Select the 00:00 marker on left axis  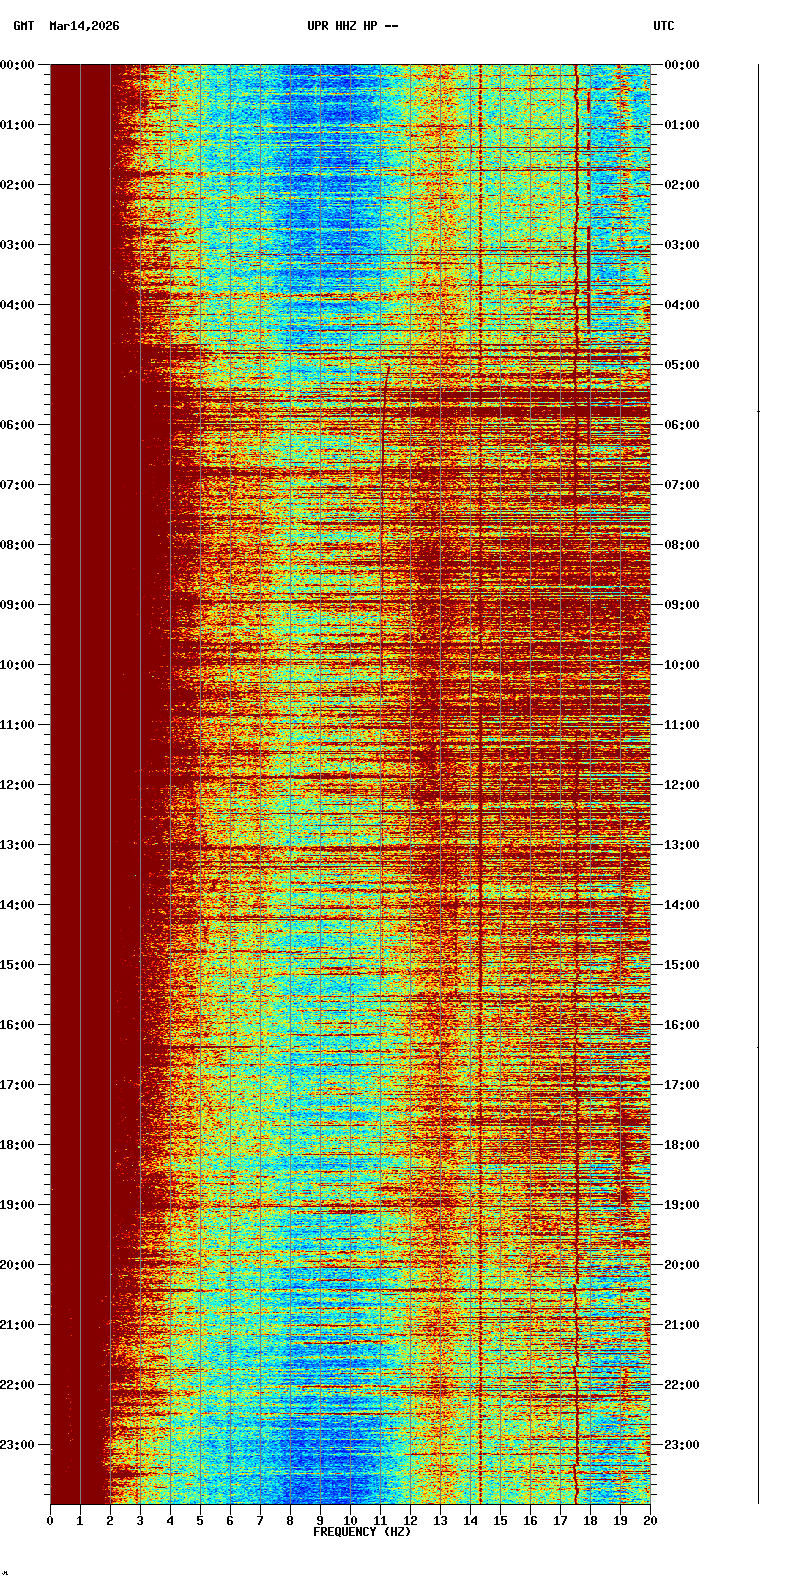point(18,65)
